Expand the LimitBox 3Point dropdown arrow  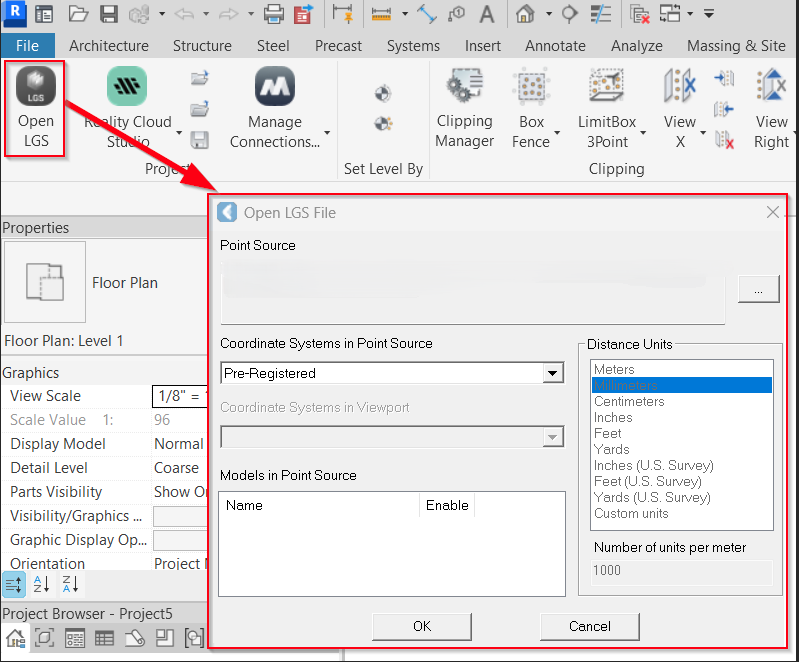click(x=643, y=133)
